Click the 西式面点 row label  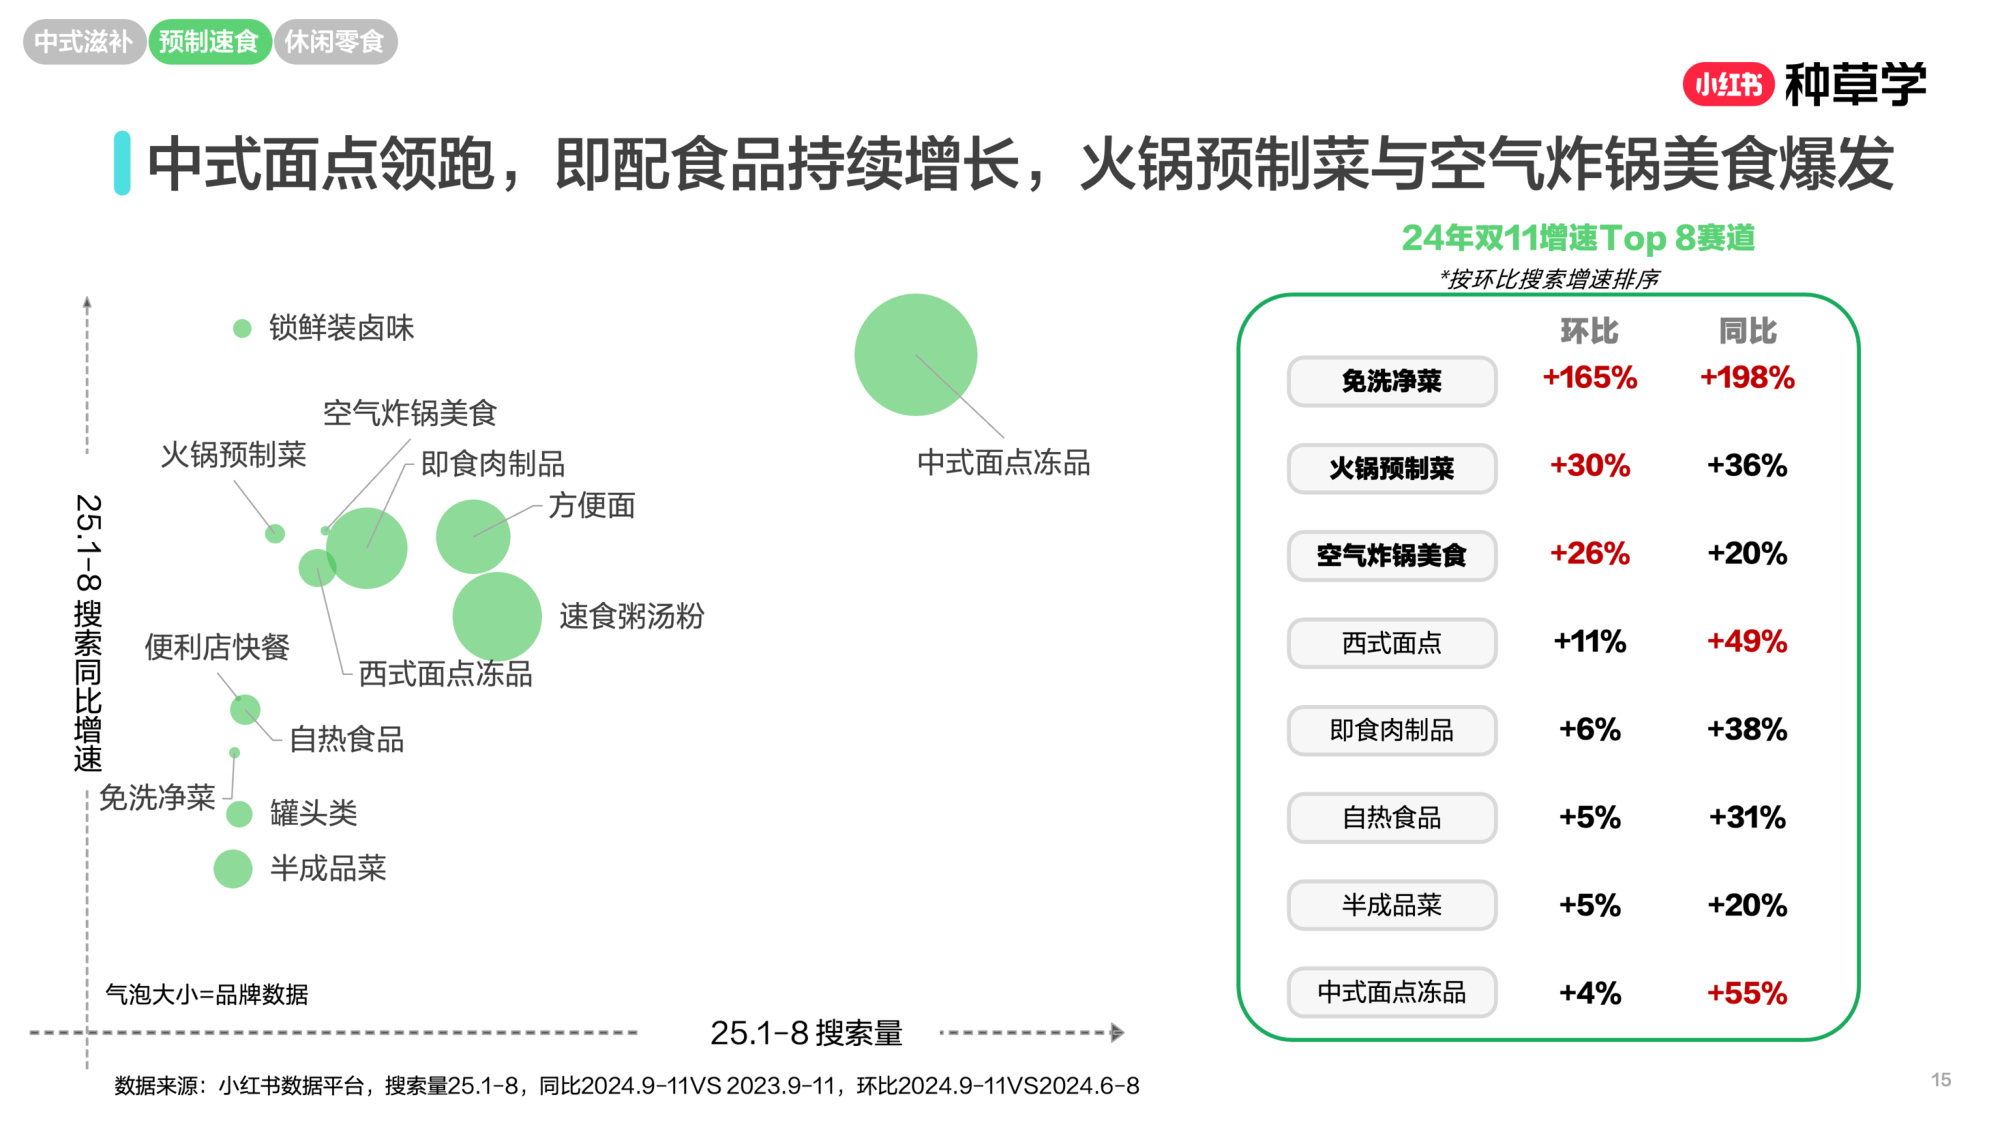click(1392, 643)
